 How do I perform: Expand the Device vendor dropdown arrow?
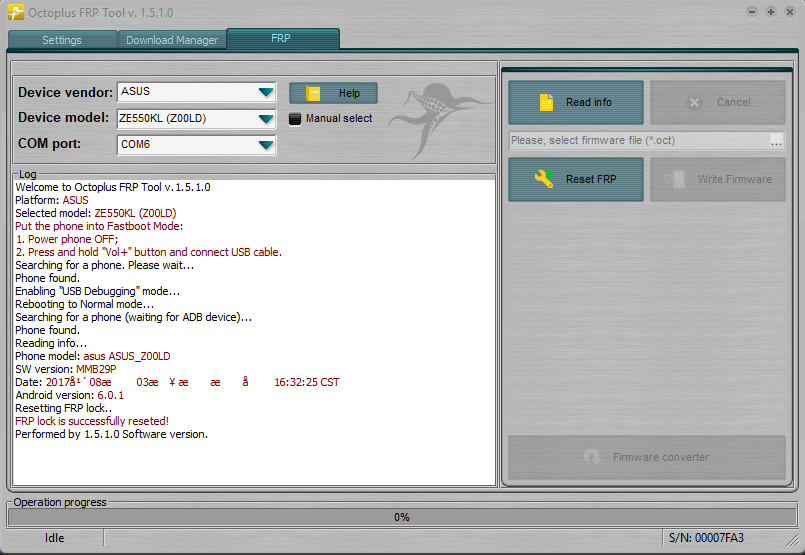266,92
